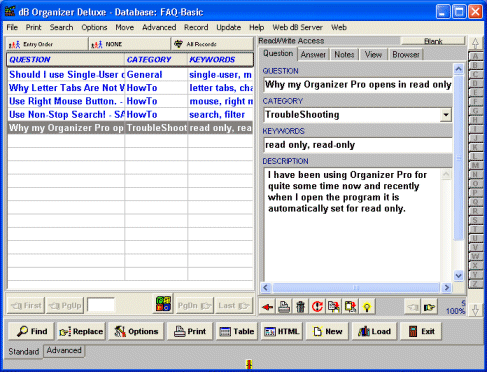
Task: Switch to the Answer tab
Action: 313,54
